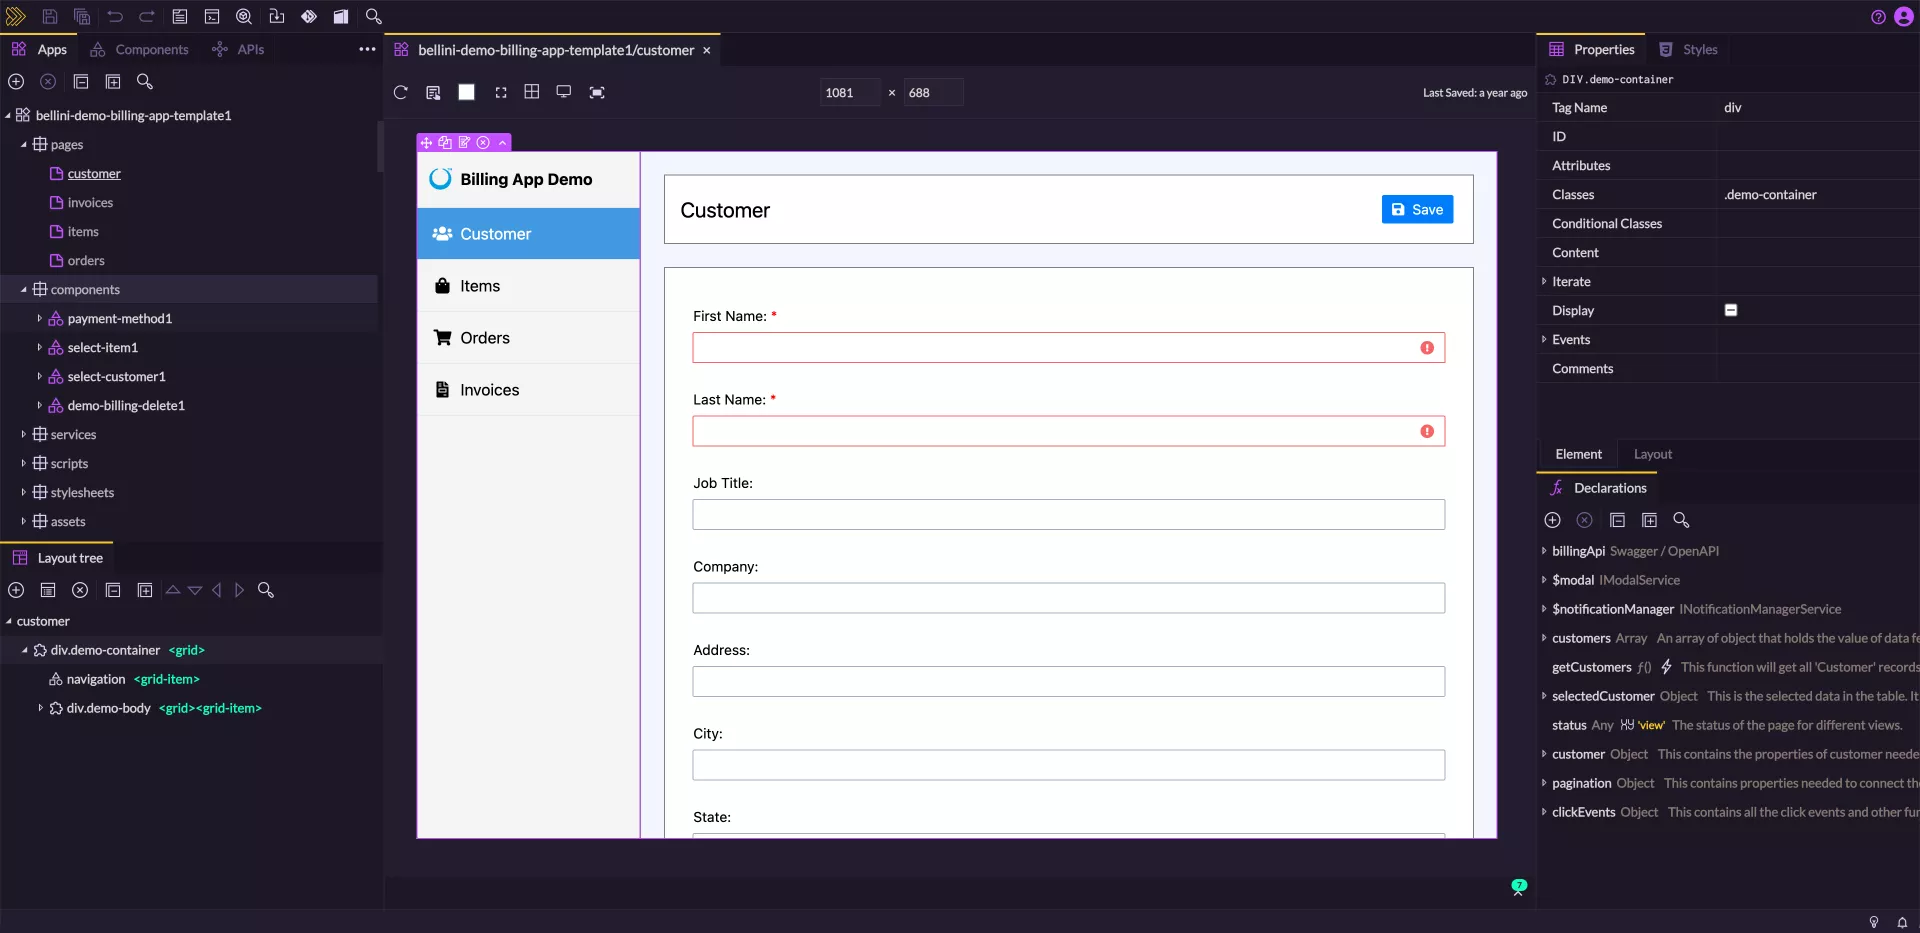
Task: Click the First Name input field
Action: tap(1068, 348)
